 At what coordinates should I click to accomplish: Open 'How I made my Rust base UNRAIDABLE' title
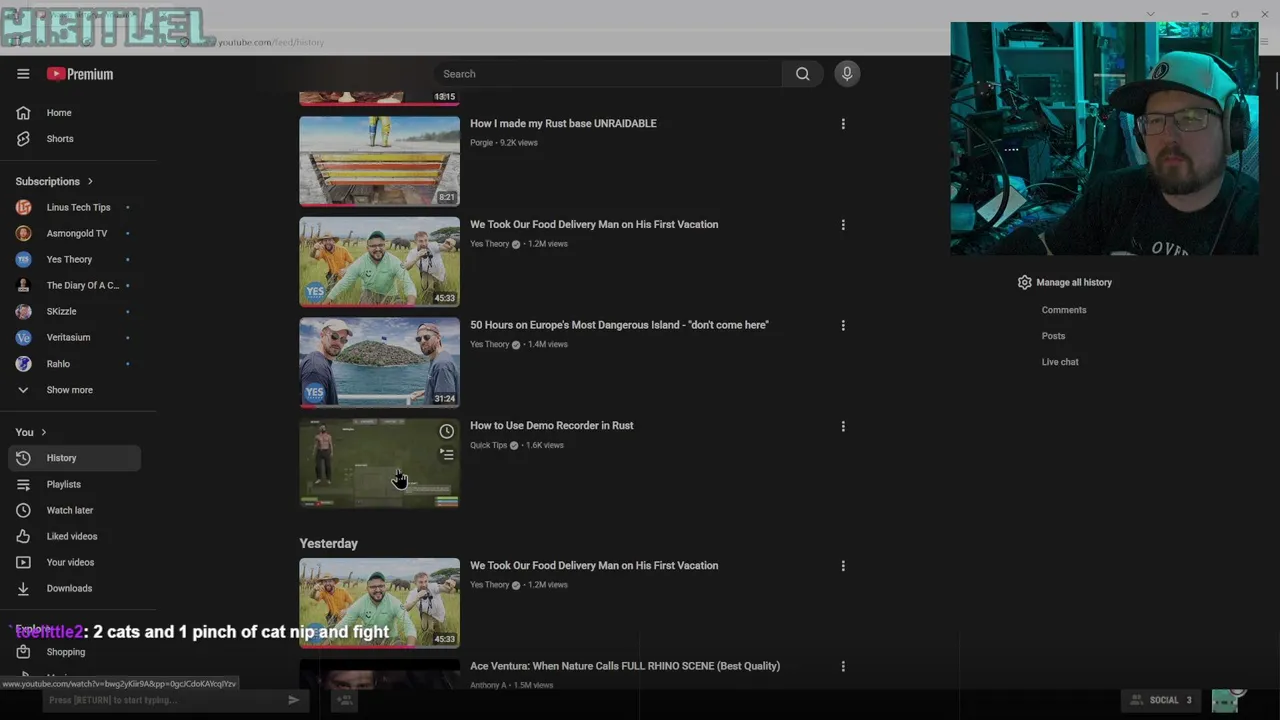[x=563, y=123]
